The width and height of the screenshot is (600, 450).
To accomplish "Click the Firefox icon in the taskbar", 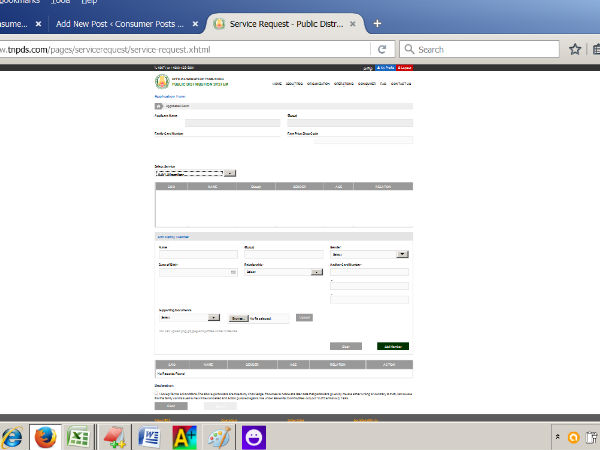I will pos(45,436).
